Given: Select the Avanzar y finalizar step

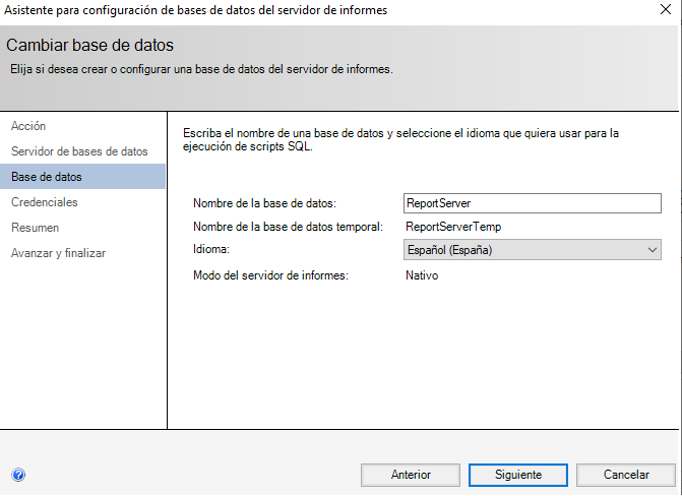Looking at the screenshot, I should 58,253.
